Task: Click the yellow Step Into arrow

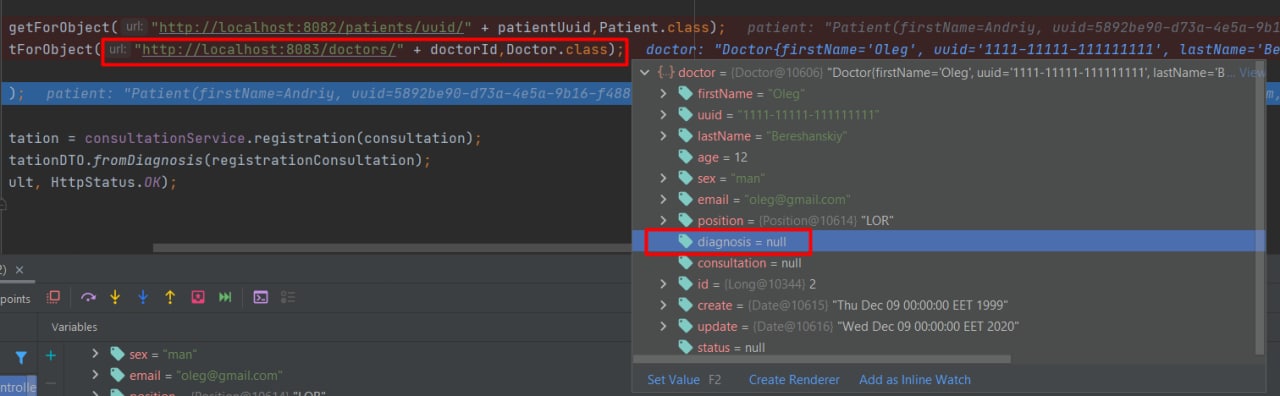Action: pos(115,297)
